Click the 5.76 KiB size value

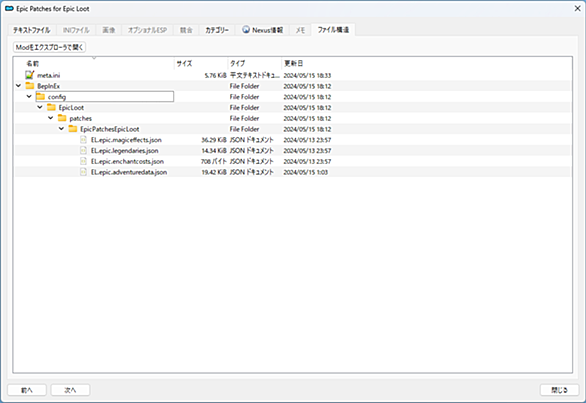coord(215,76)
